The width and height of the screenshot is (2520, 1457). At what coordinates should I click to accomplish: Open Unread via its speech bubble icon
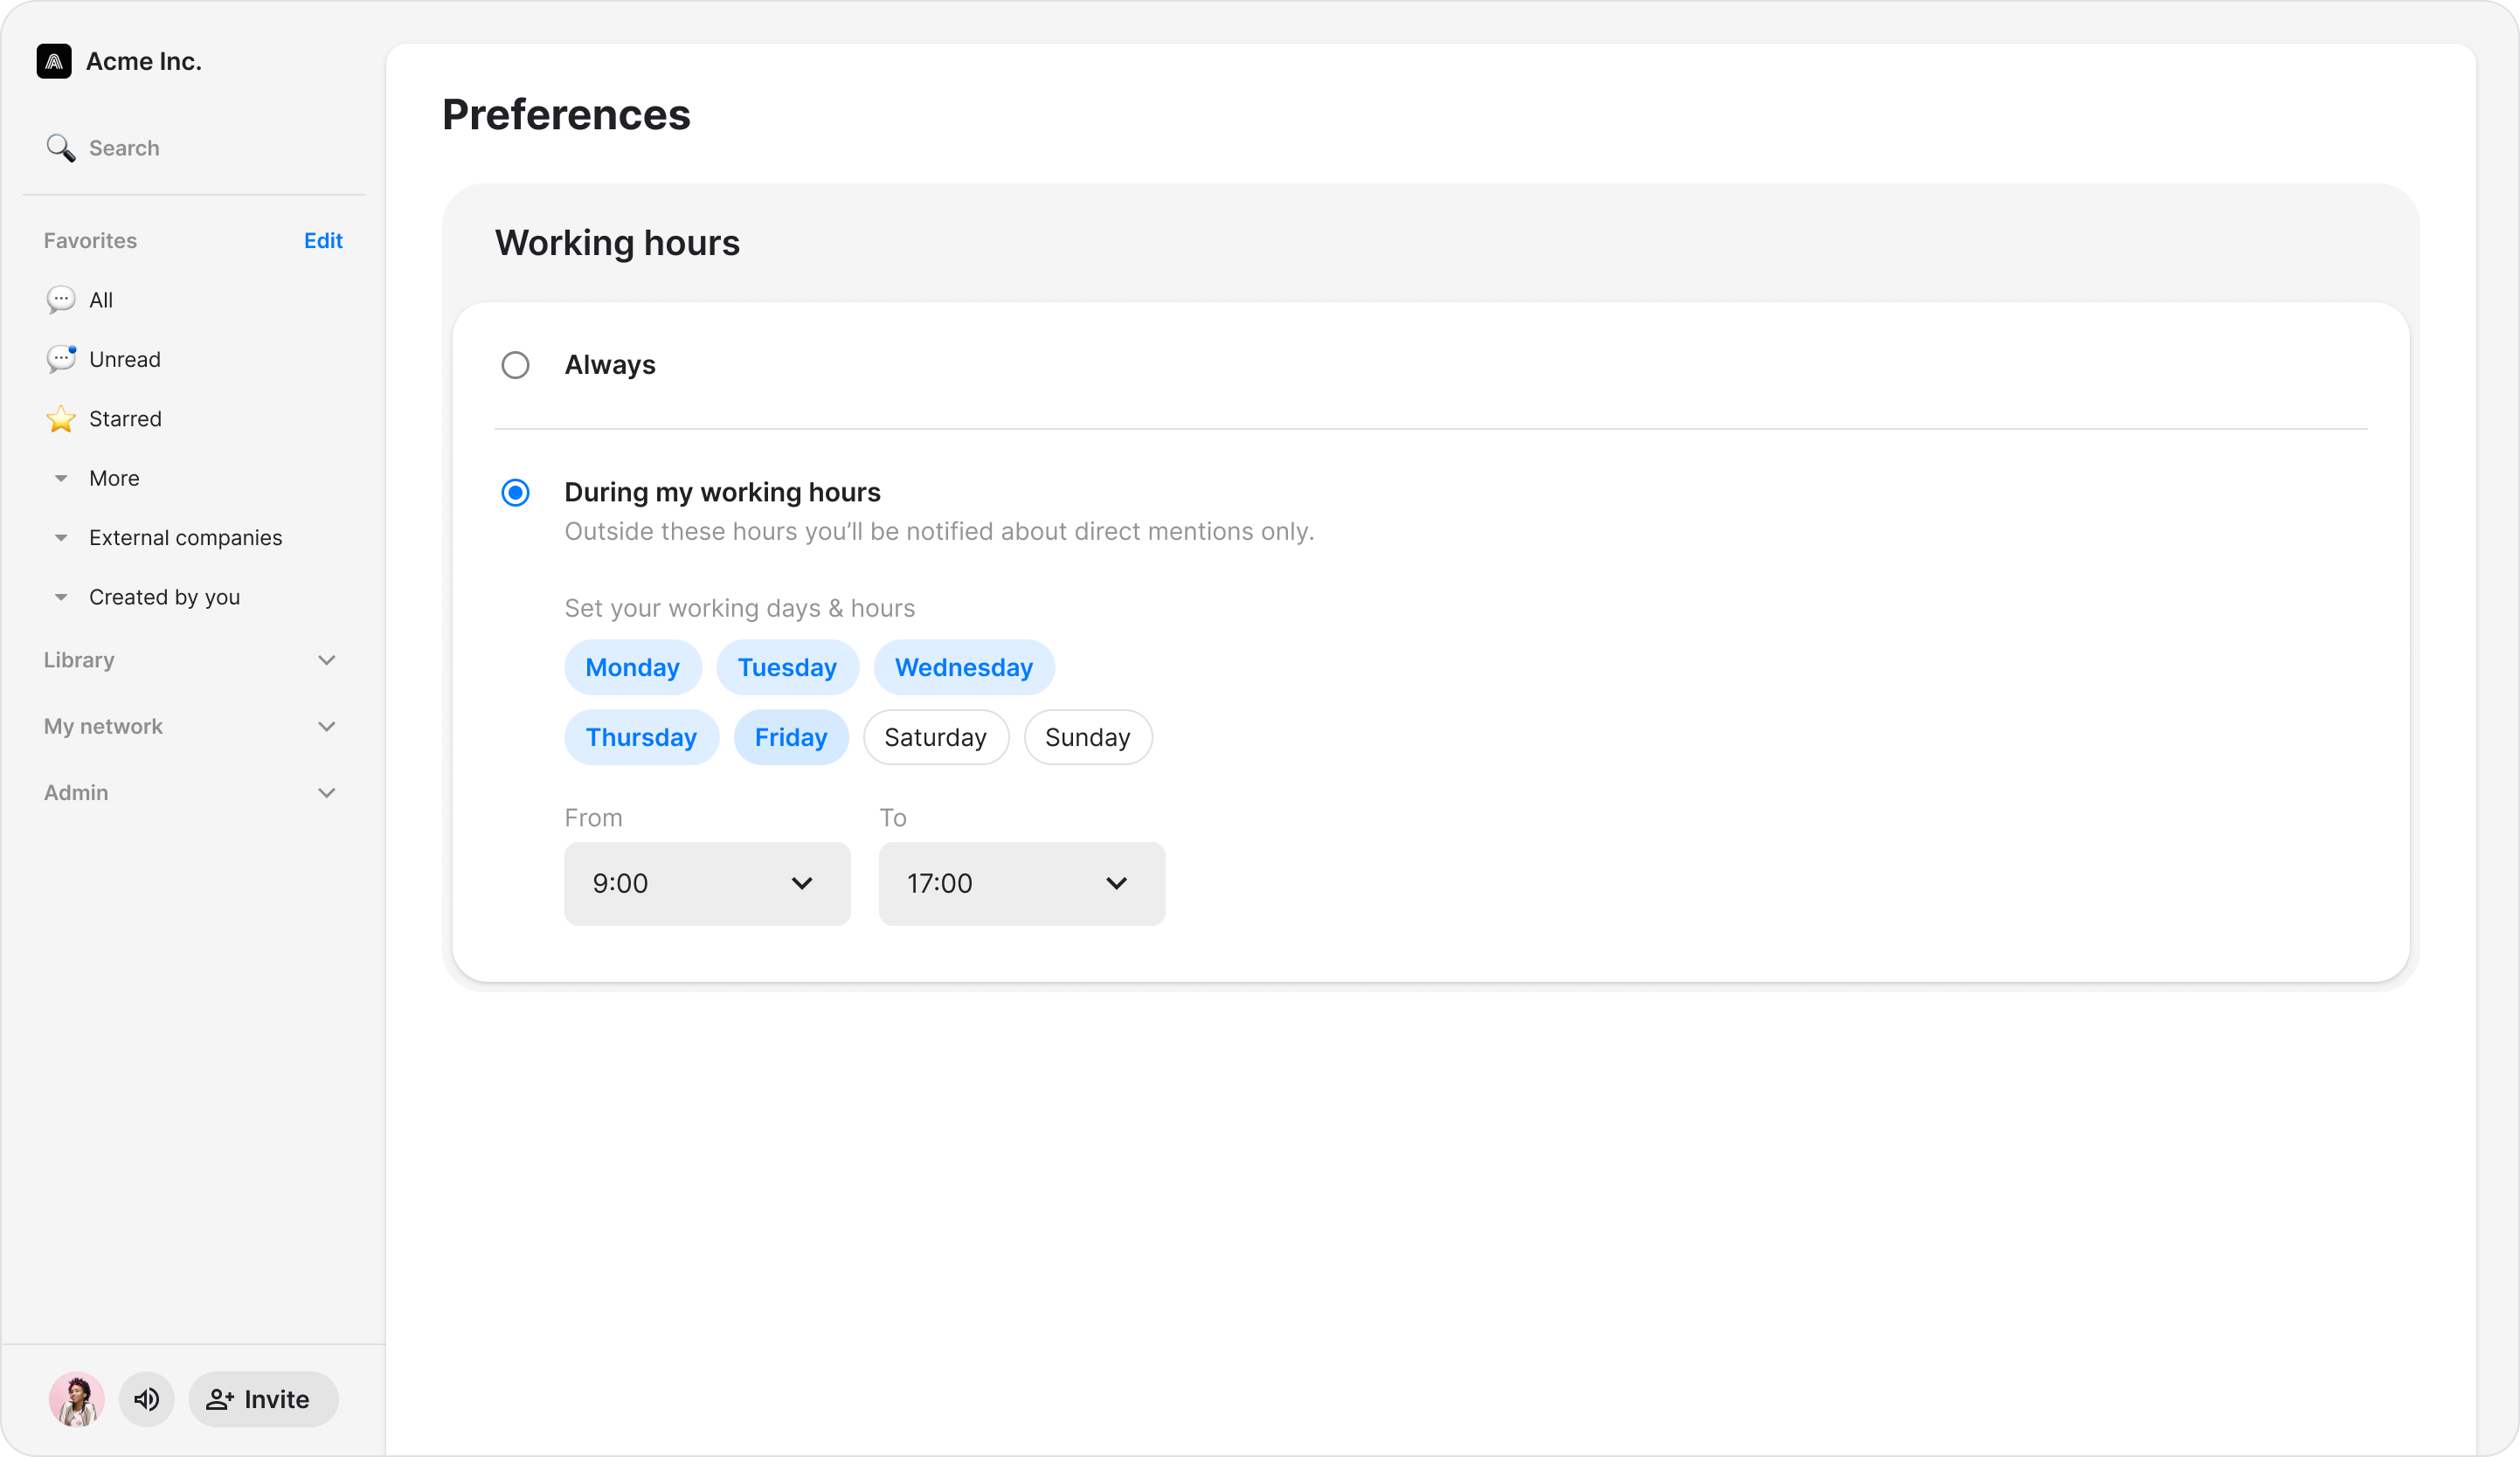pyautogui.click(x=60, y=359)
